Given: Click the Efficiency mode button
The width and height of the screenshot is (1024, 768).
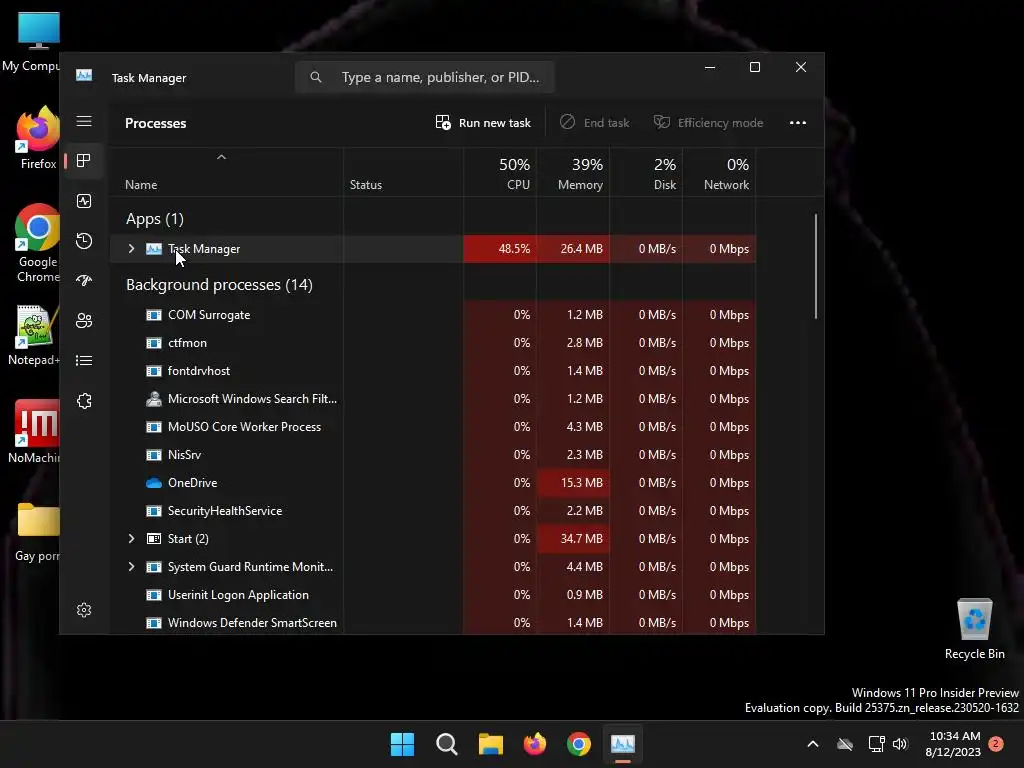Looking at the screenshot, I should (x=709, y=123).
